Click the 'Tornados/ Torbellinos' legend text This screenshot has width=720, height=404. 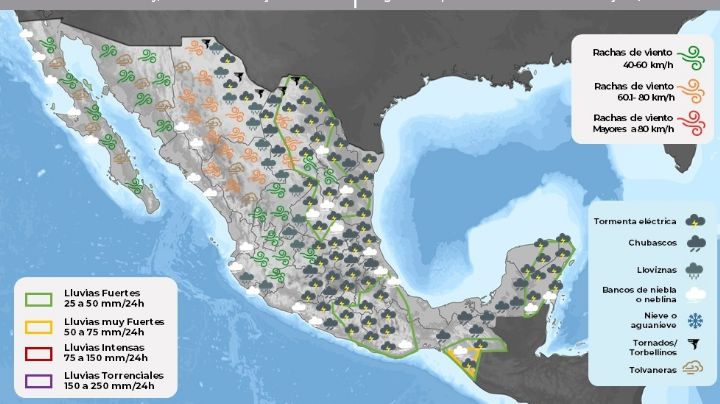point(653,348)
